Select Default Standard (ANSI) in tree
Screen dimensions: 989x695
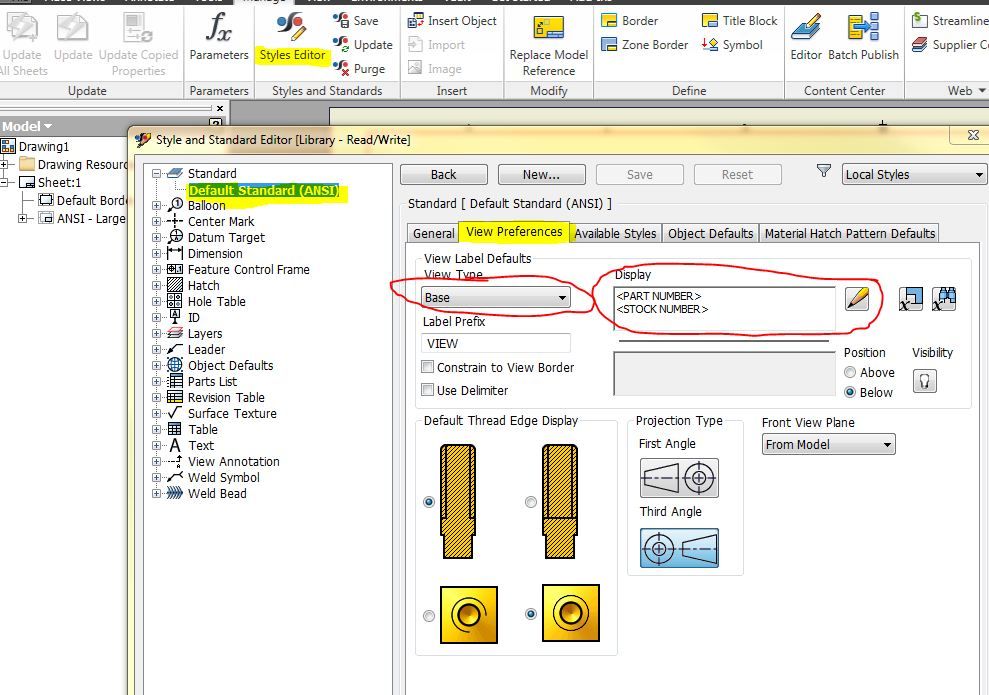[x=264, y=190]
